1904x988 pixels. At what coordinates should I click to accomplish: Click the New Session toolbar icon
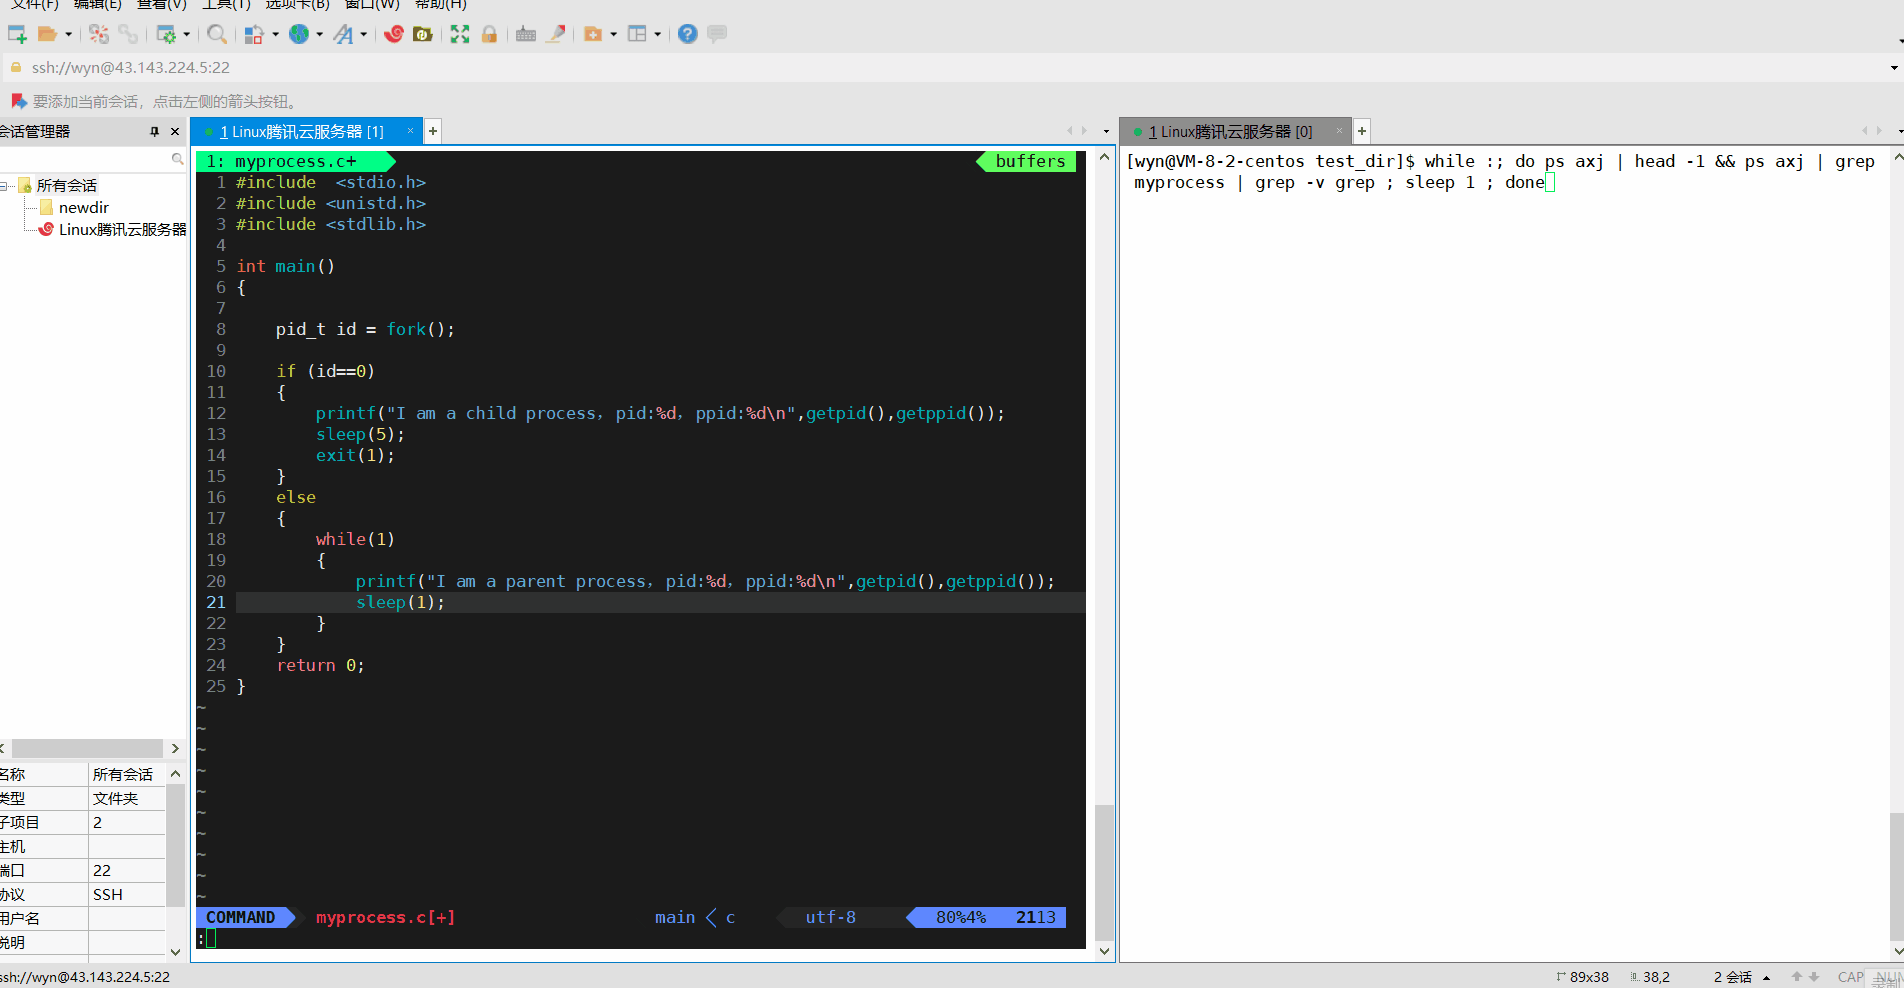click(17, 34)
